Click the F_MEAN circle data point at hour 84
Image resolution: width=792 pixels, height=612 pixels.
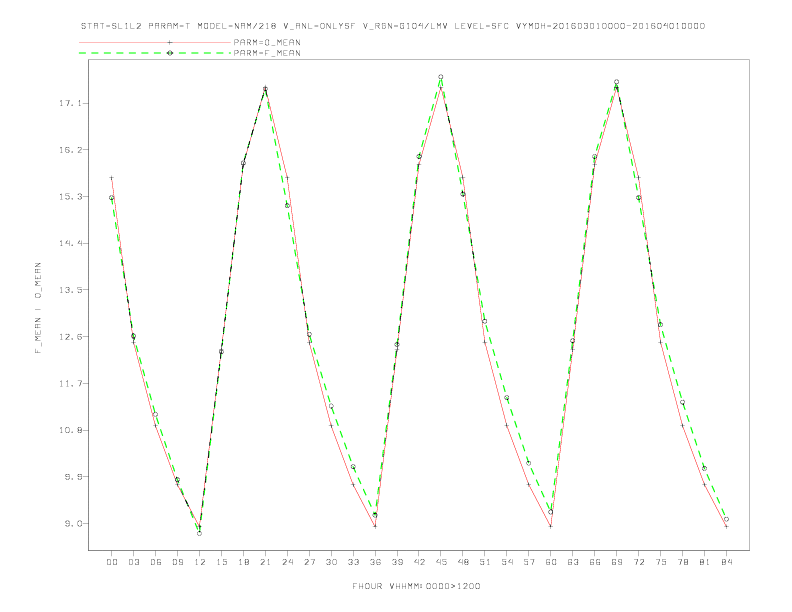726,519
